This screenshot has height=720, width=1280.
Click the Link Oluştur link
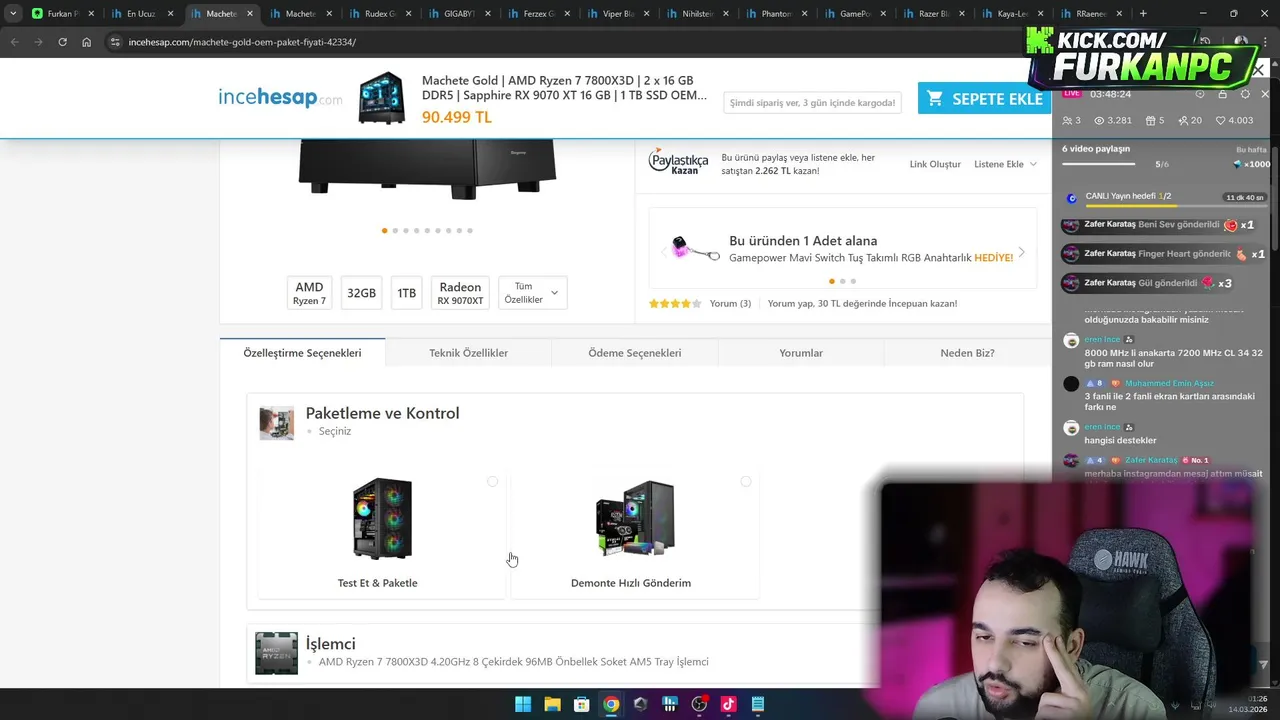[935, 164]
